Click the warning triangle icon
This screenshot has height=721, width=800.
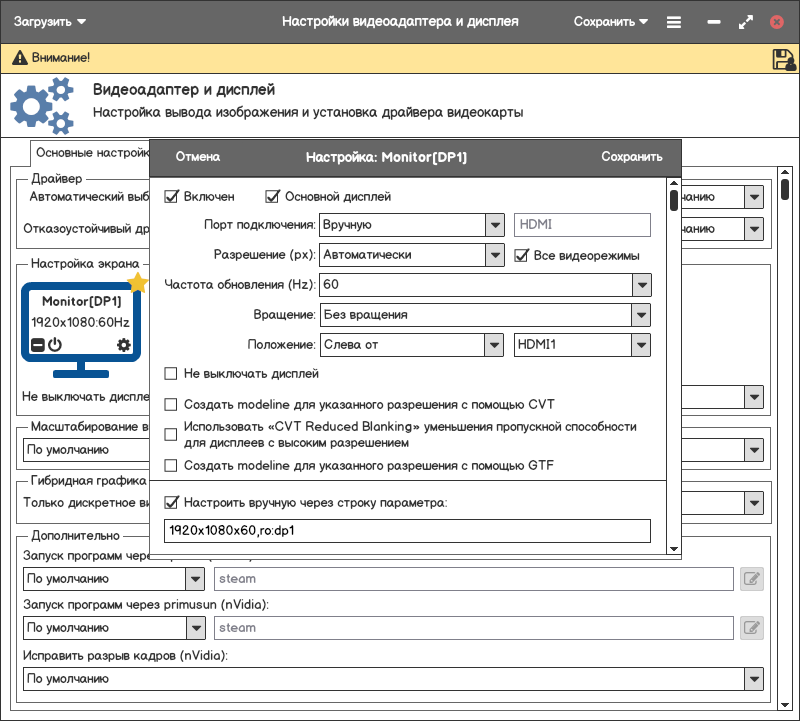(19, 59)
